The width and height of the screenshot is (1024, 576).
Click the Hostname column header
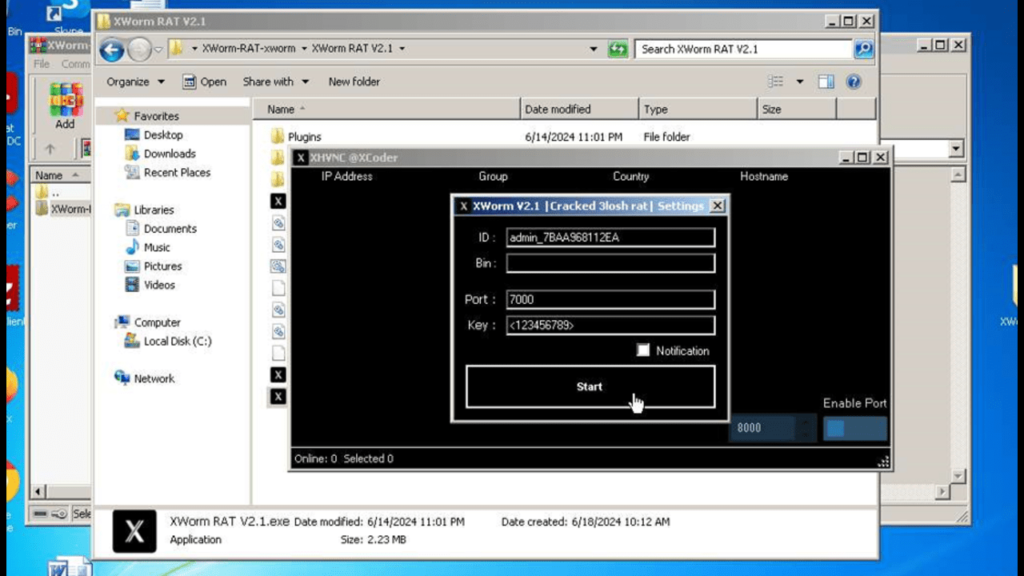click(764, 176)
